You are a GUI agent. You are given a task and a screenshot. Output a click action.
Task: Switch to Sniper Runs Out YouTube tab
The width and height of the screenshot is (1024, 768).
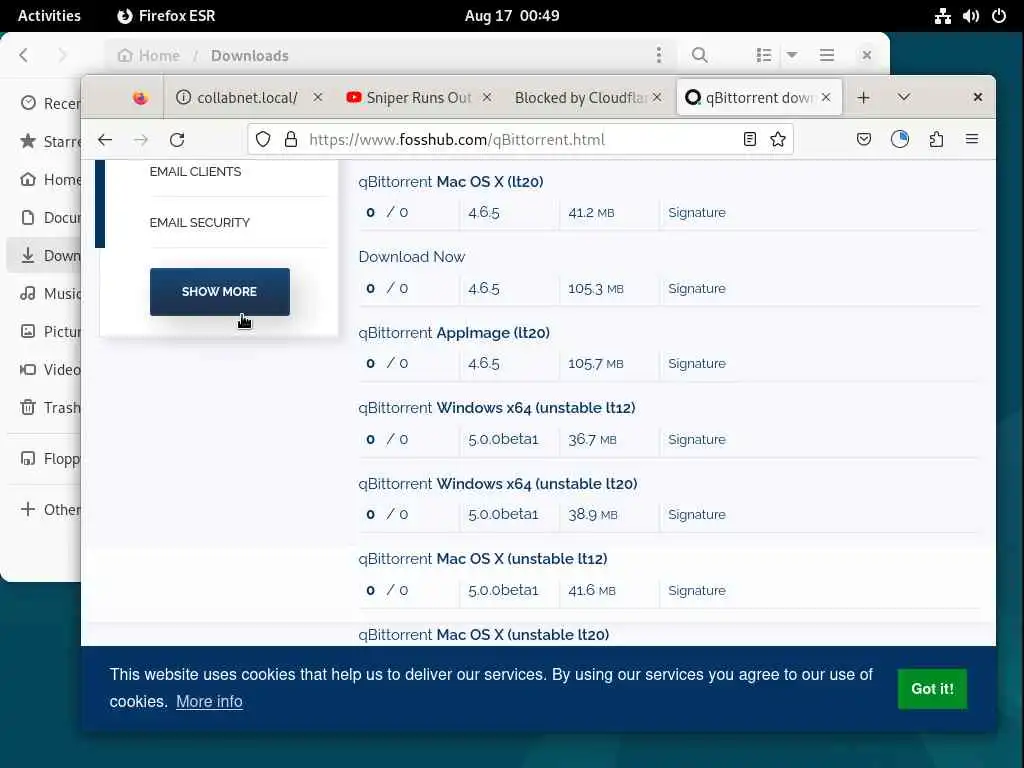[x=418, y=98]
